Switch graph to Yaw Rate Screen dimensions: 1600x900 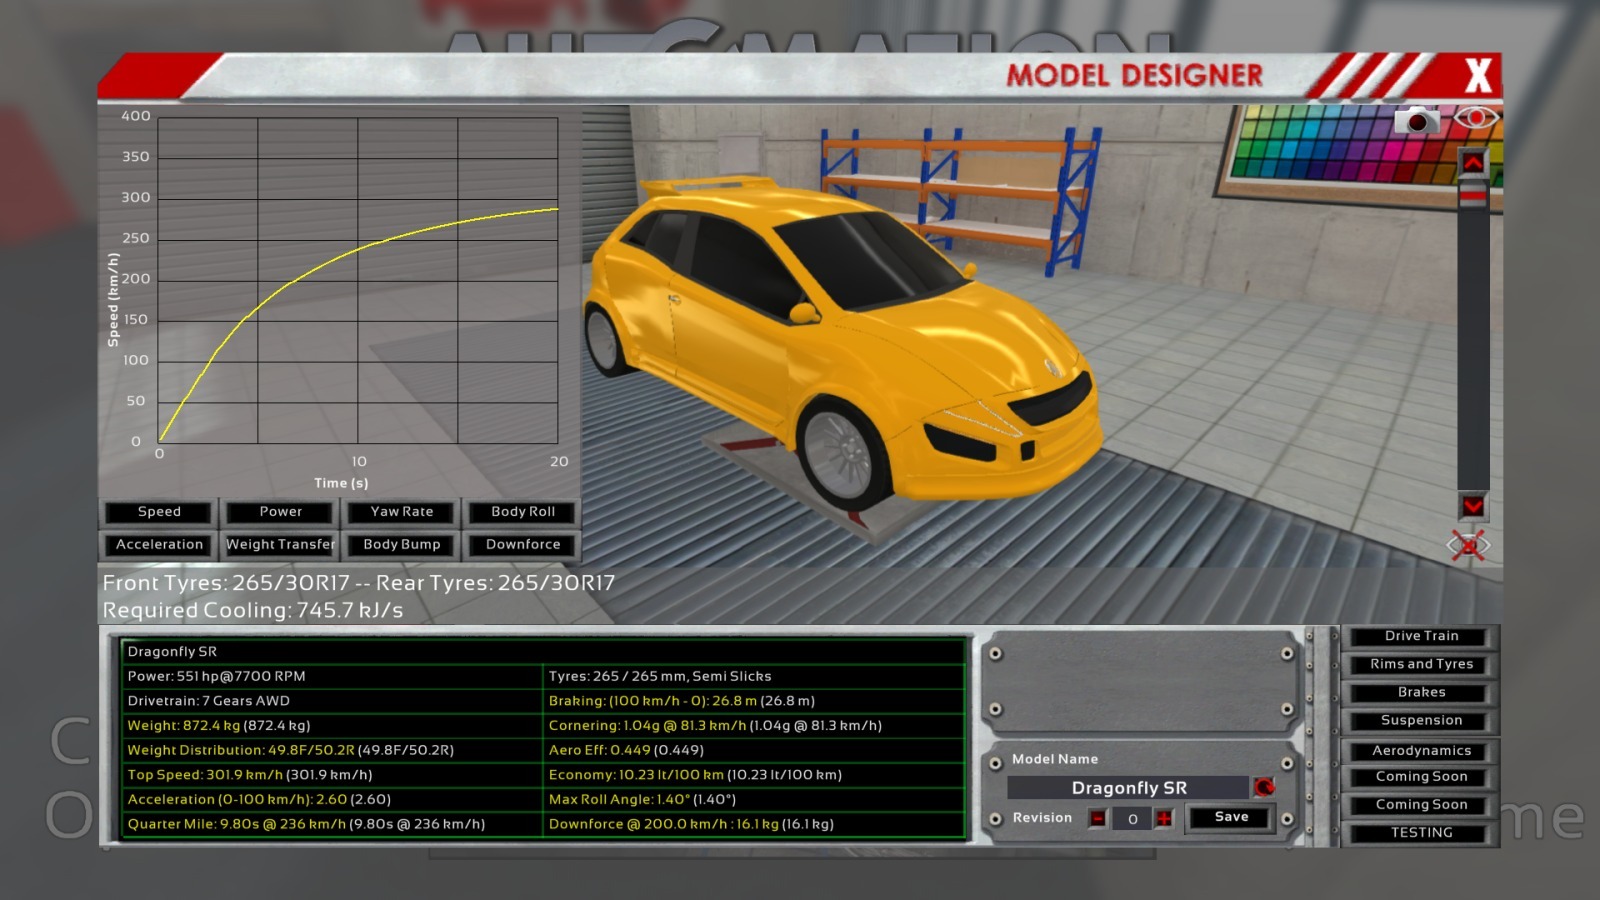402,512
